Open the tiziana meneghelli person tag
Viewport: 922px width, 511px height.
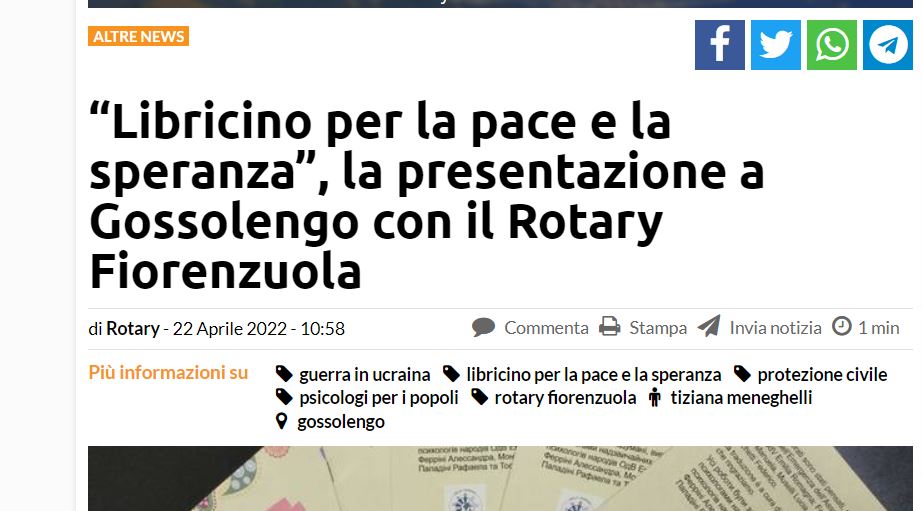741,398
